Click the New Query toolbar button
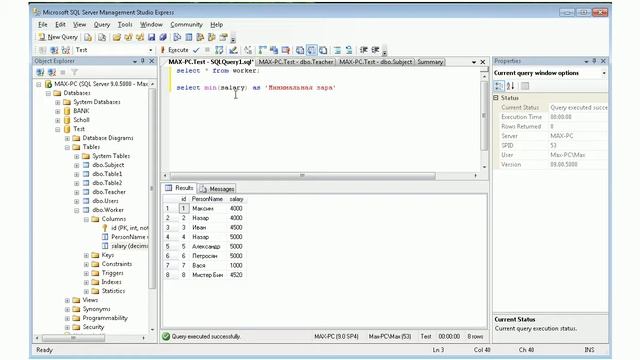Viewport: 640px width, 360px height. pyautogui.click(x=58, y=37)
